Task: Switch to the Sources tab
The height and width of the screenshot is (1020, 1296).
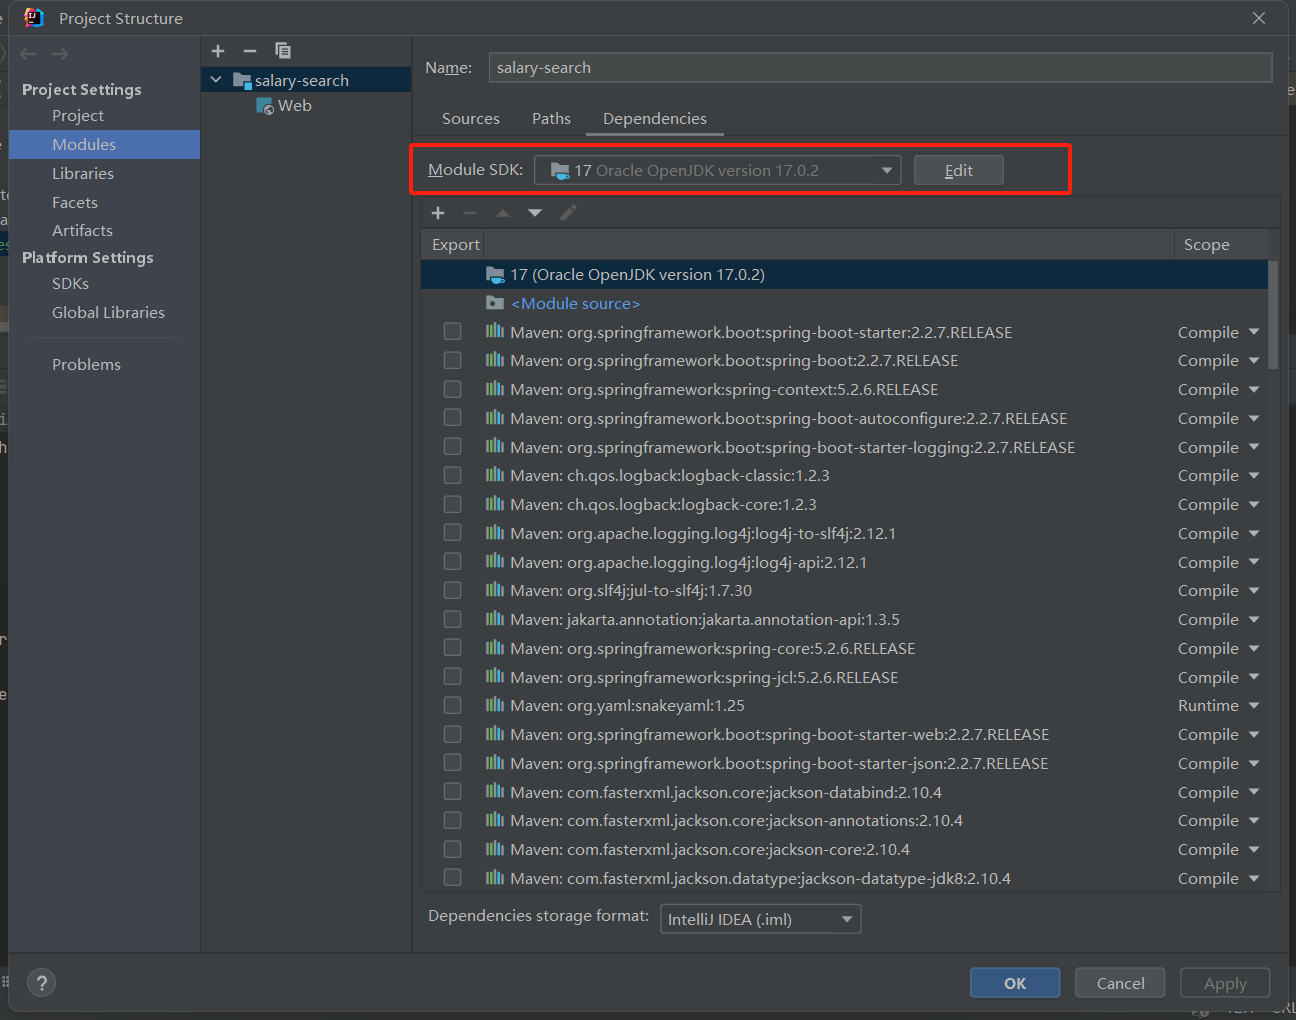Action: click(x=471, y=118)
